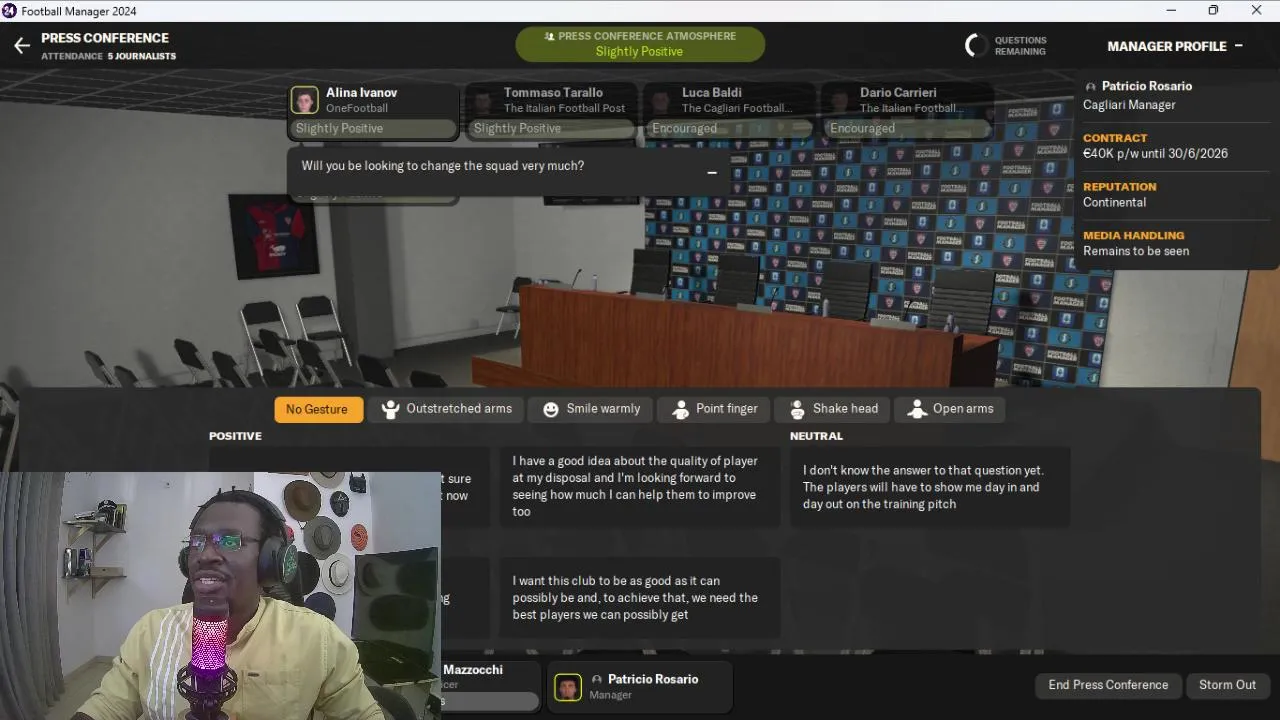The height and width of the screenshot is (720, 1280).
Task: Click the Storm Out button
Action: coord(1227,685)
